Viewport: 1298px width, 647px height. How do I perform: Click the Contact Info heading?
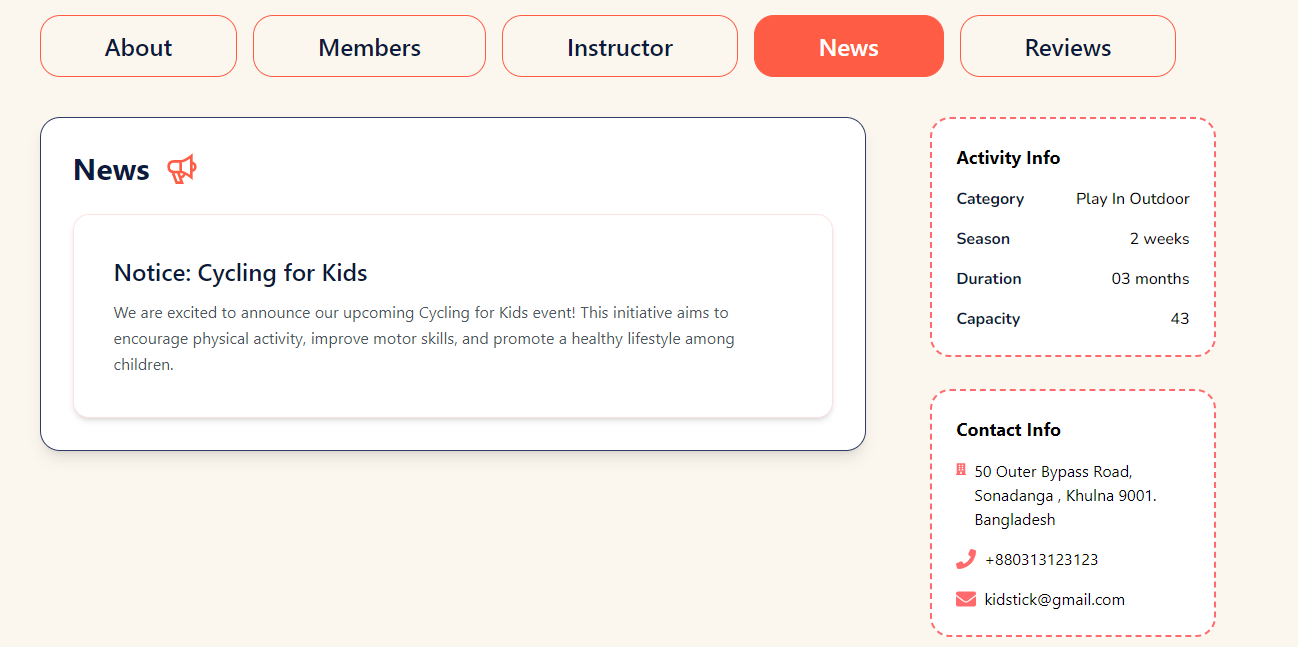point(1008,430)
